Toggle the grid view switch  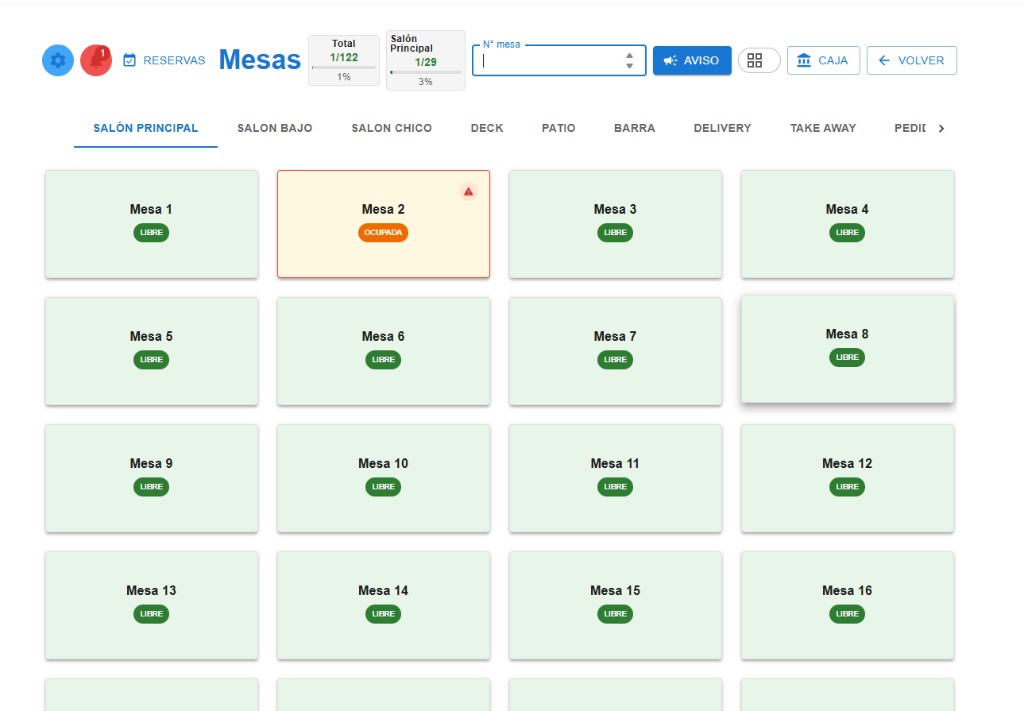click(x=760, y=60)
